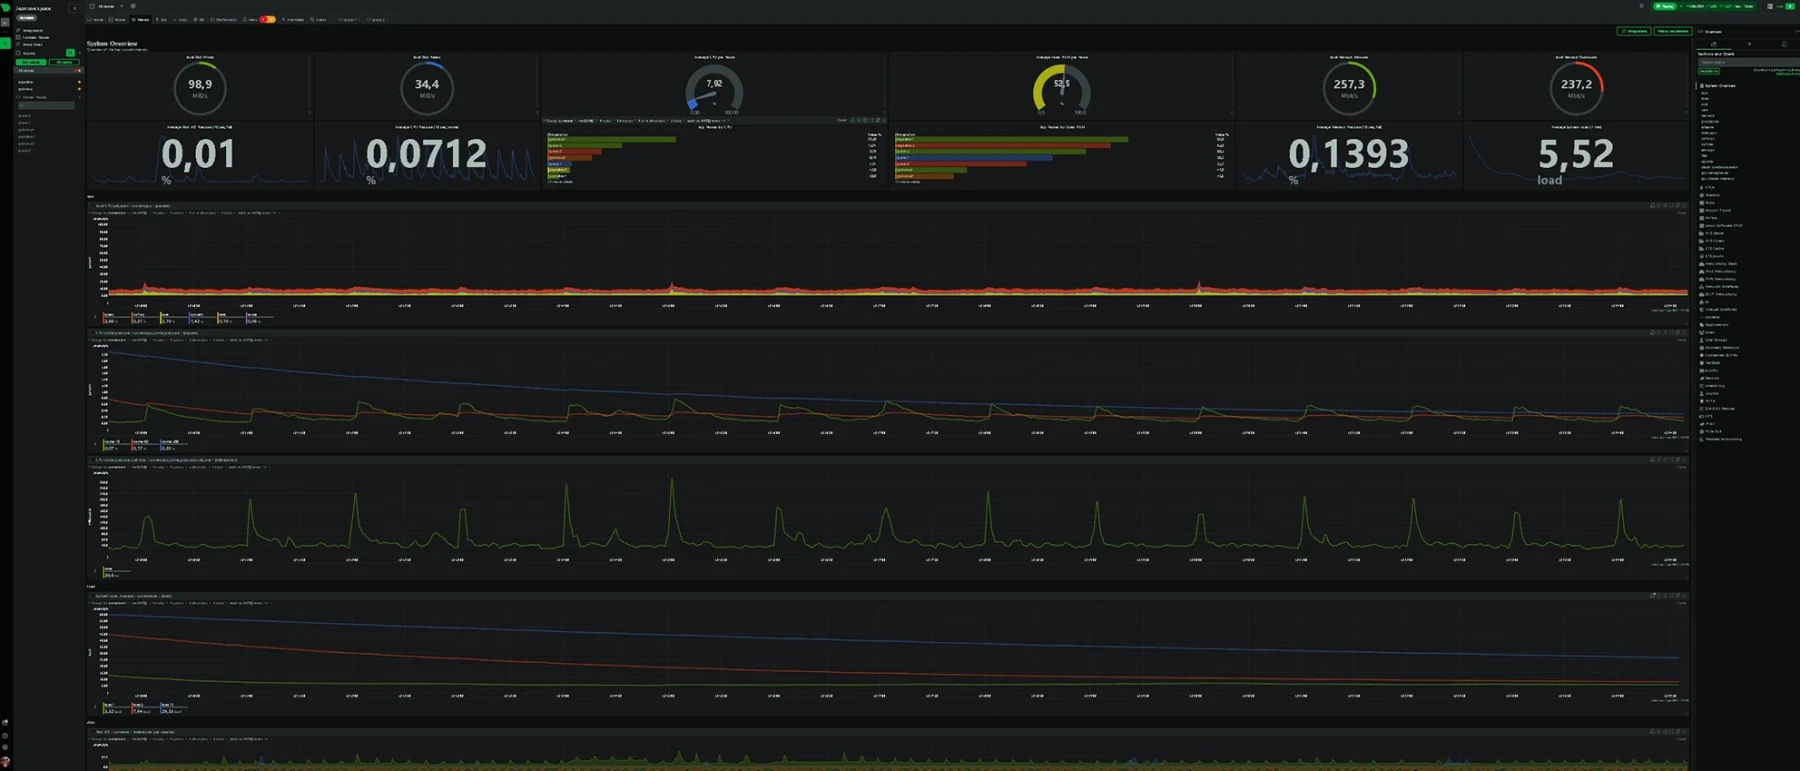
Task: Open the Home tab
Action: (x=96, y=19)
